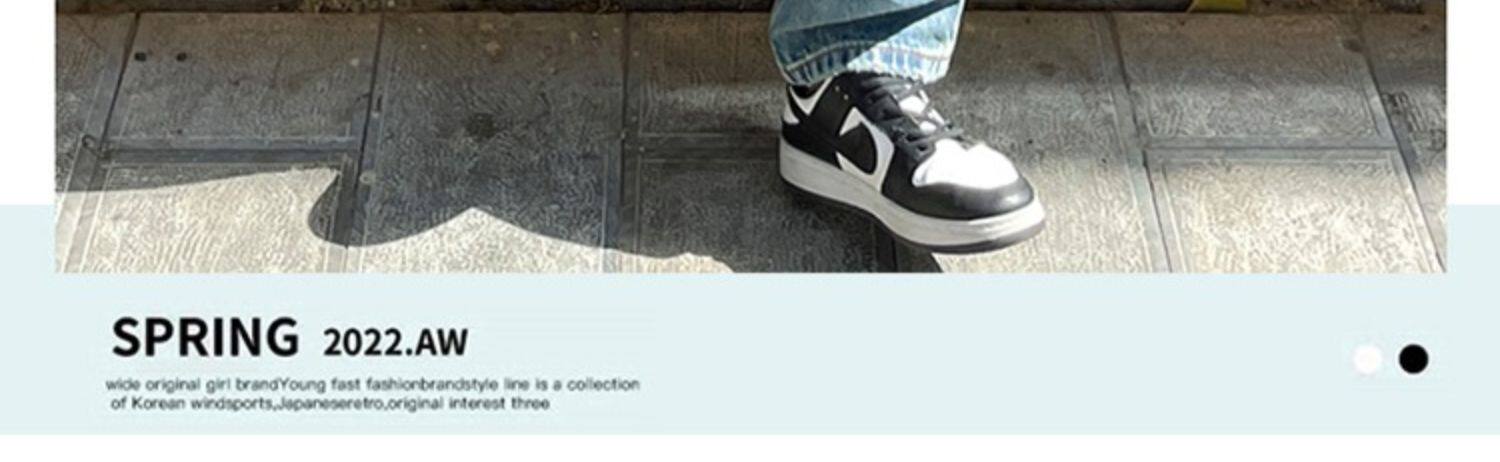This screenshot has width=1500, height=462.
Task: Click the word 'fashionbrandstyle' in the caption
Action: pyautogui.click(x=433, y=384)
